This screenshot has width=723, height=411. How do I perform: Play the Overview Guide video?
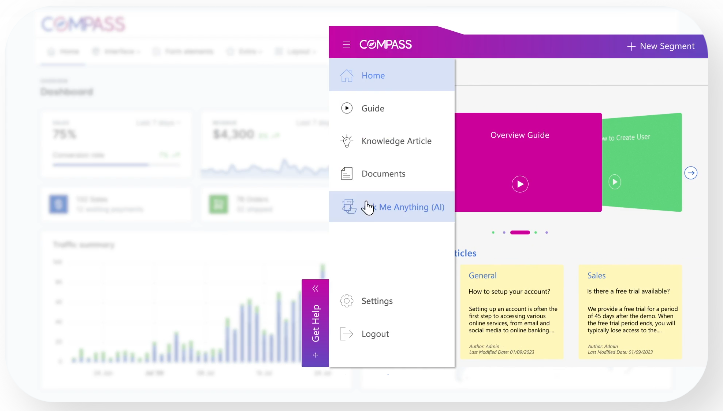(x=520, y=184)
